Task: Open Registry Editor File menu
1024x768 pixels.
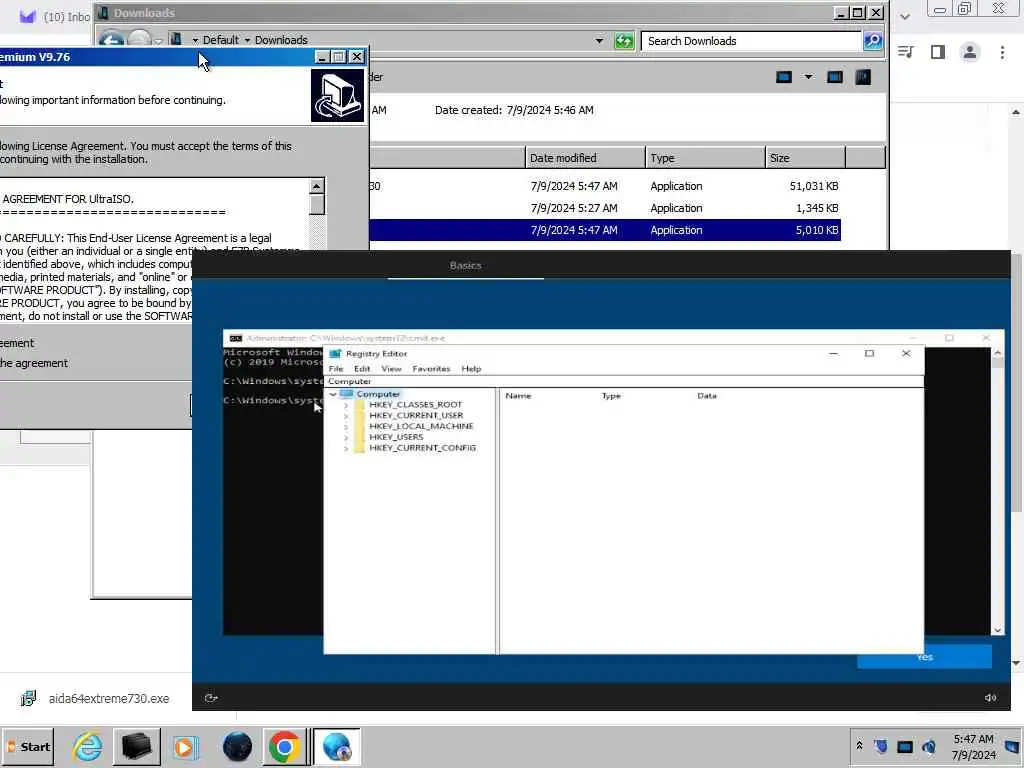Action: [336, 369]
